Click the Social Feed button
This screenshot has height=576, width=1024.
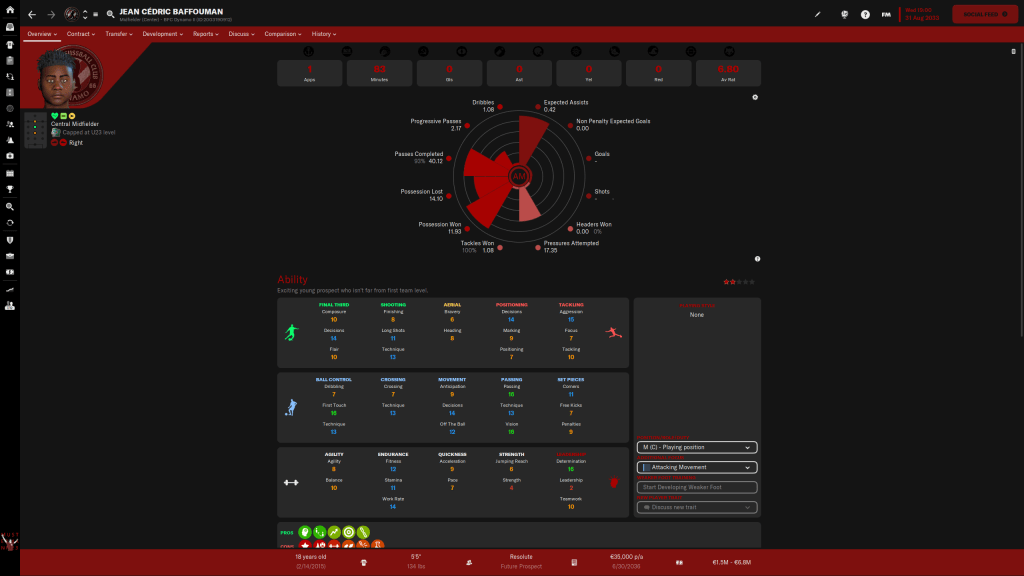[985, 14]
